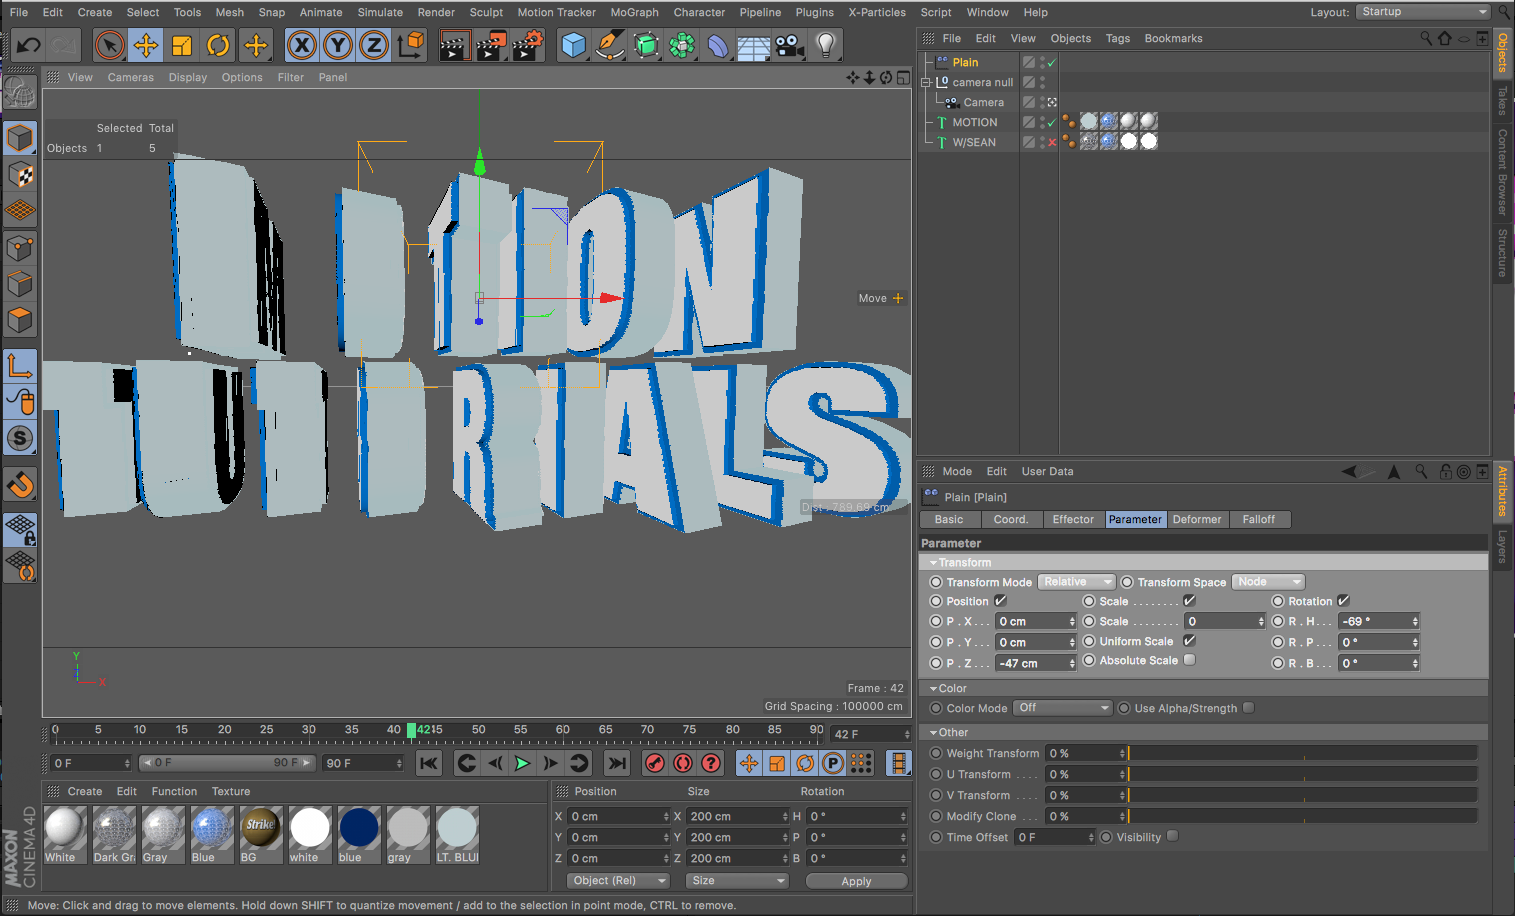The width and height of the screenshot is (1515, 916).
Task: Open the Object (Rel) dropdown
Action: coord(618,881)
